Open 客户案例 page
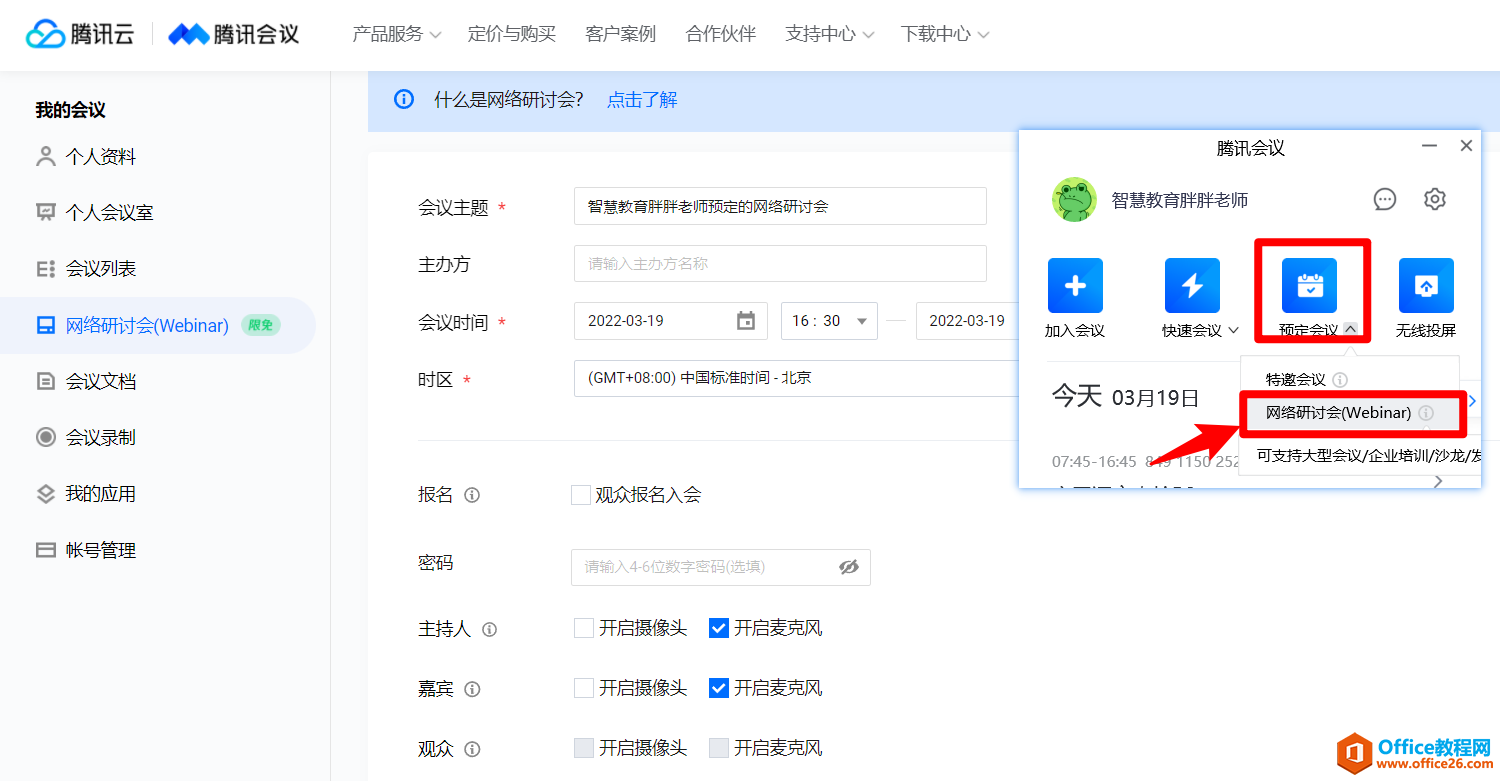This screenshot has height=781, width=1500. coord(621,34)
